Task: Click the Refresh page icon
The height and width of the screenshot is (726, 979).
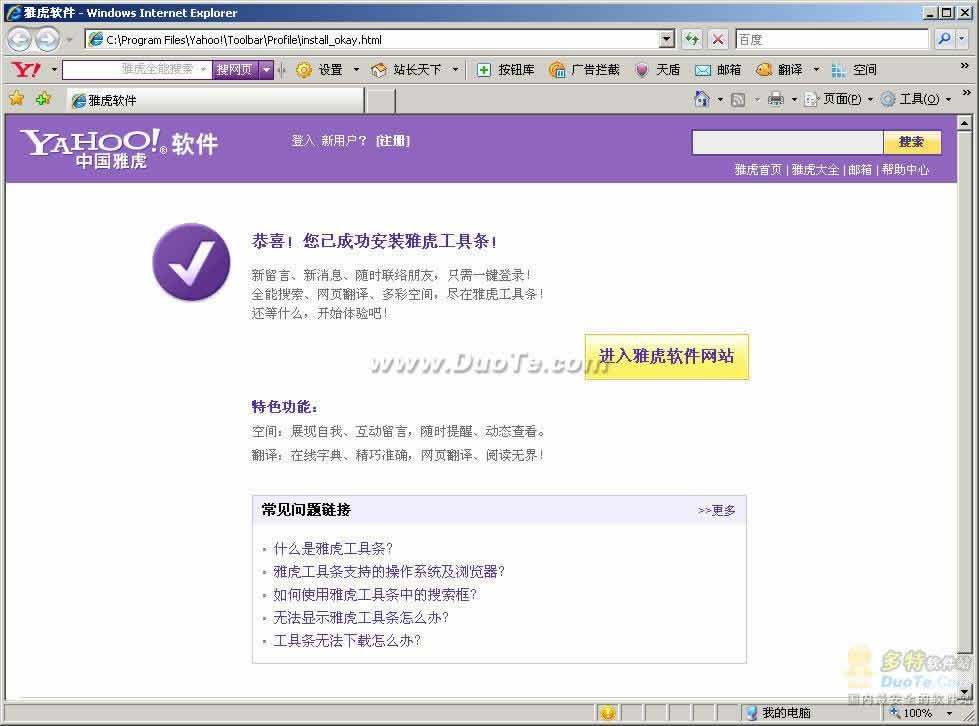Action: click(x=691, y=39)
